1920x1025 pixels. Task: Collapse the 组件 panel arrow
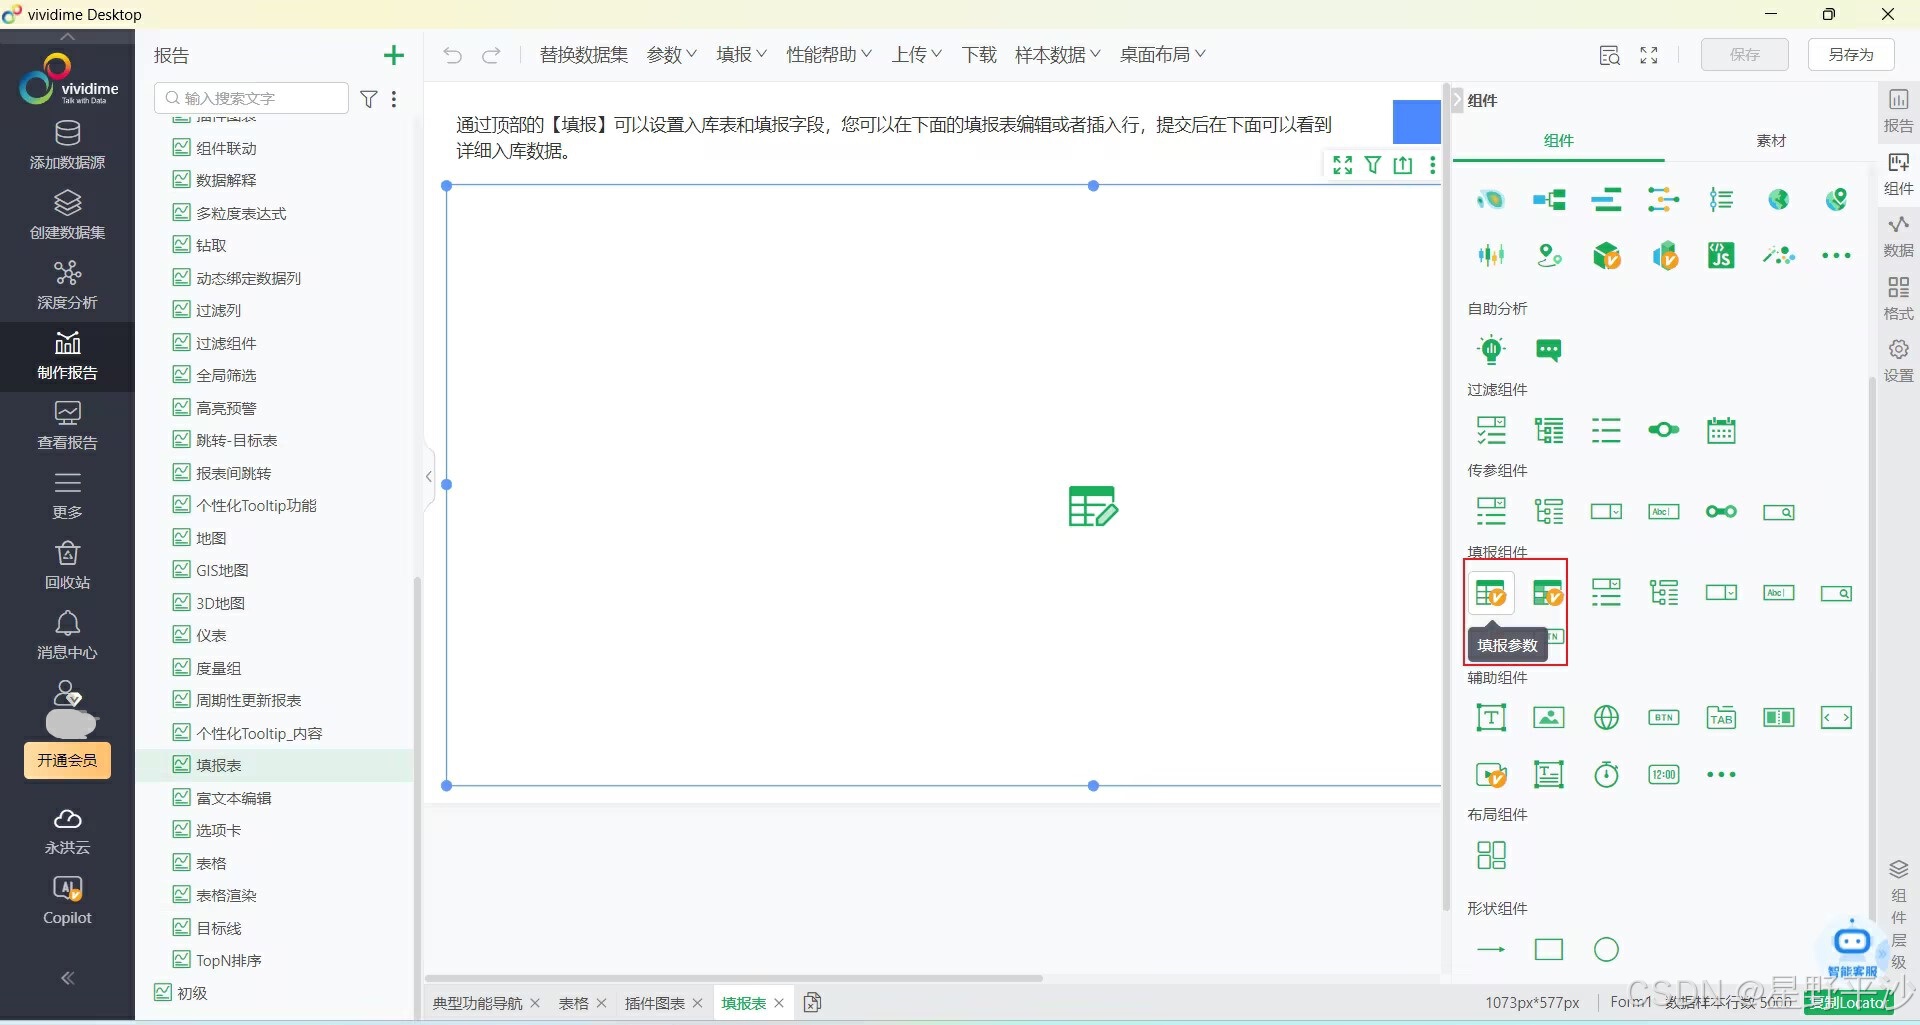click(1457, 100)
